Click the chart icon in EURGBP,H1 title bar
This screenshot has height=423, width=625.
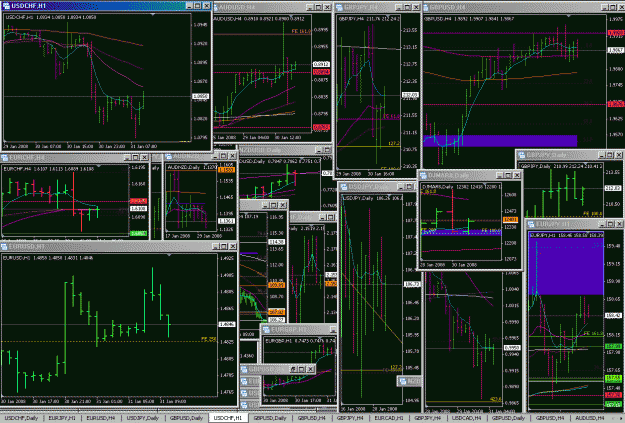click(266, 329)
